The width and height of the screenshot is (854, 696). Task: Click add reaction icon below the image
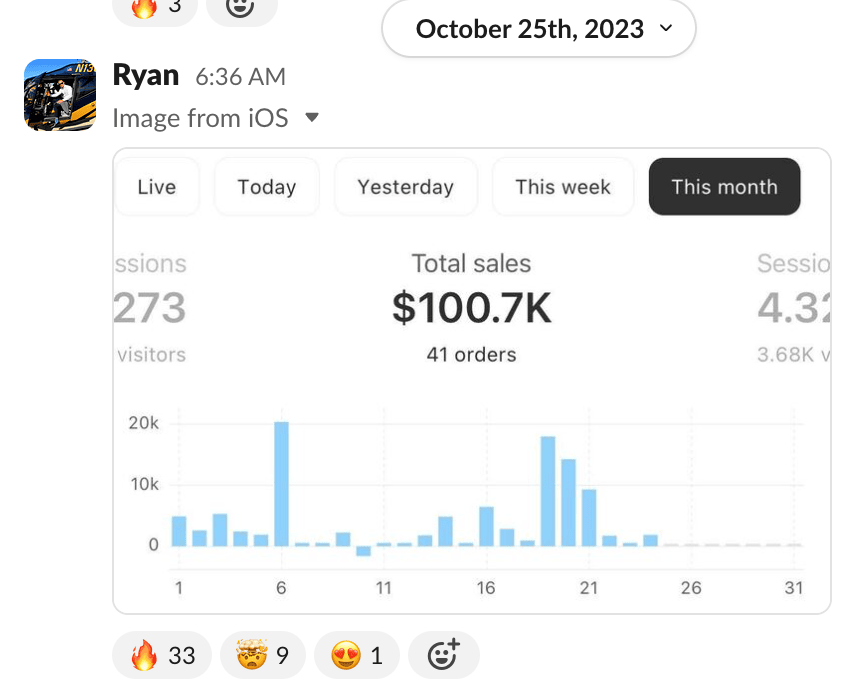click(x=443, y=656)
